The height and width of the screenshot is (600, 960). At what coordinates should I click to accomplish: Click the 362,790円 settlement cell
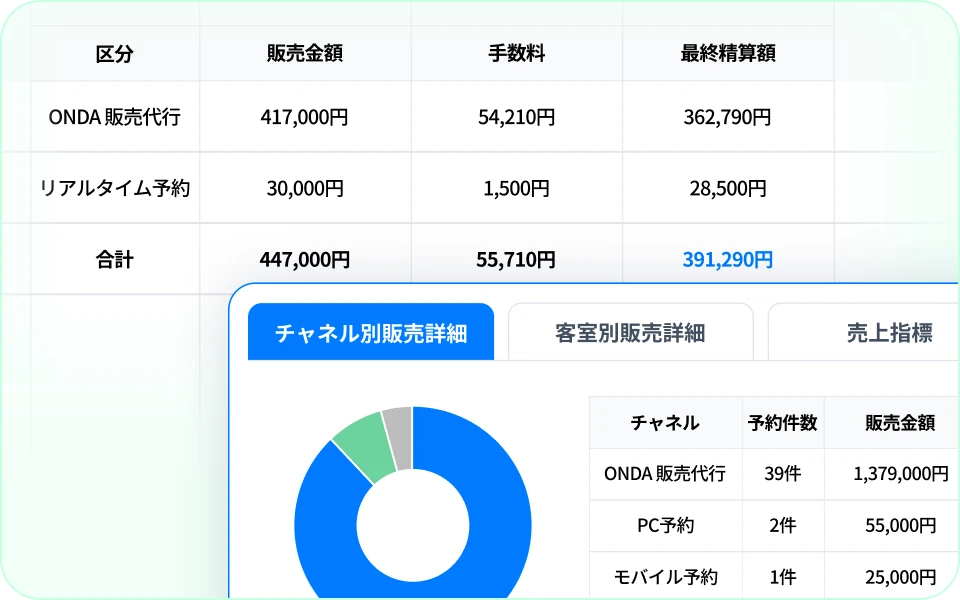pyautogui.click(x=727, y=116)
